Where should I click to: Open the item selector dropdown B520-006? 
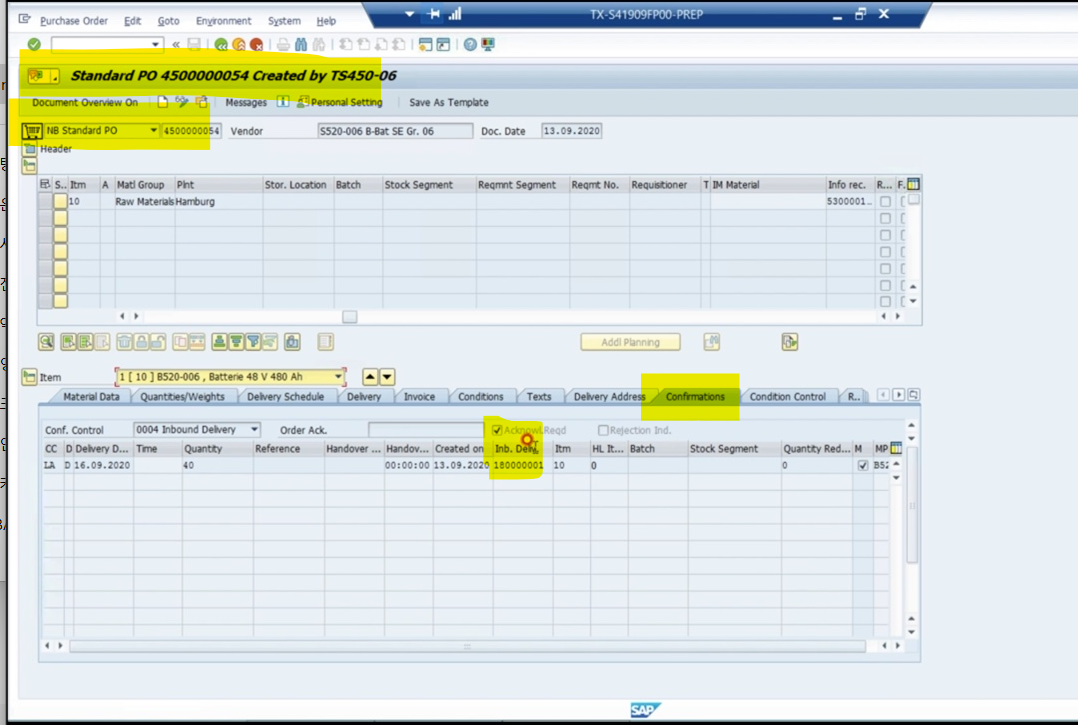(338, 377)
